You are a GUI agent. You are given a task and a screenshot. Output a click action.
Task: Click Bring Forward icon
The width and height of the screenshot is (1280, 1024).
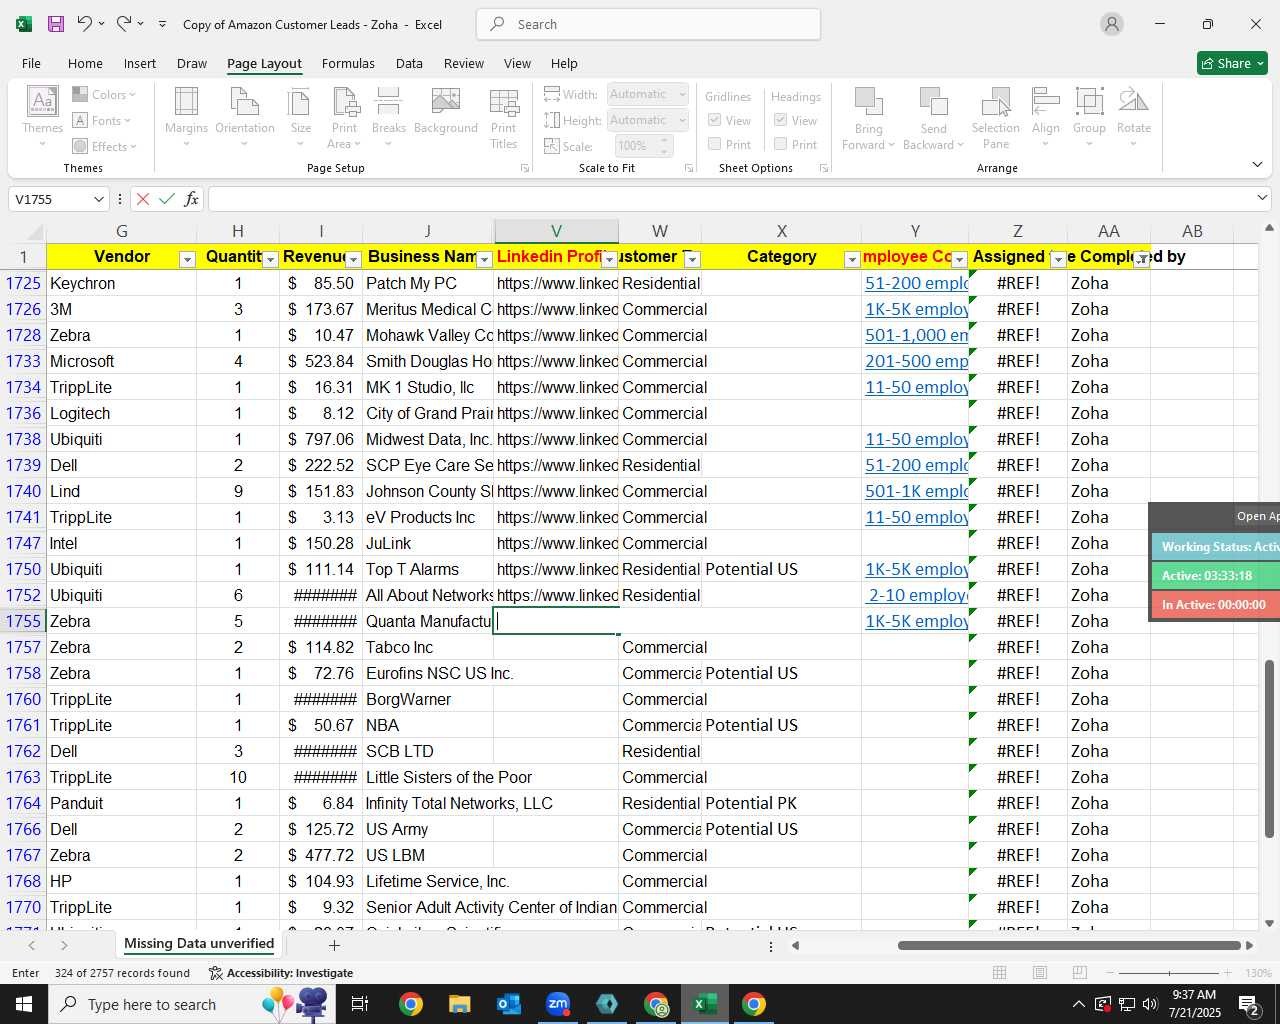(868, 101)
